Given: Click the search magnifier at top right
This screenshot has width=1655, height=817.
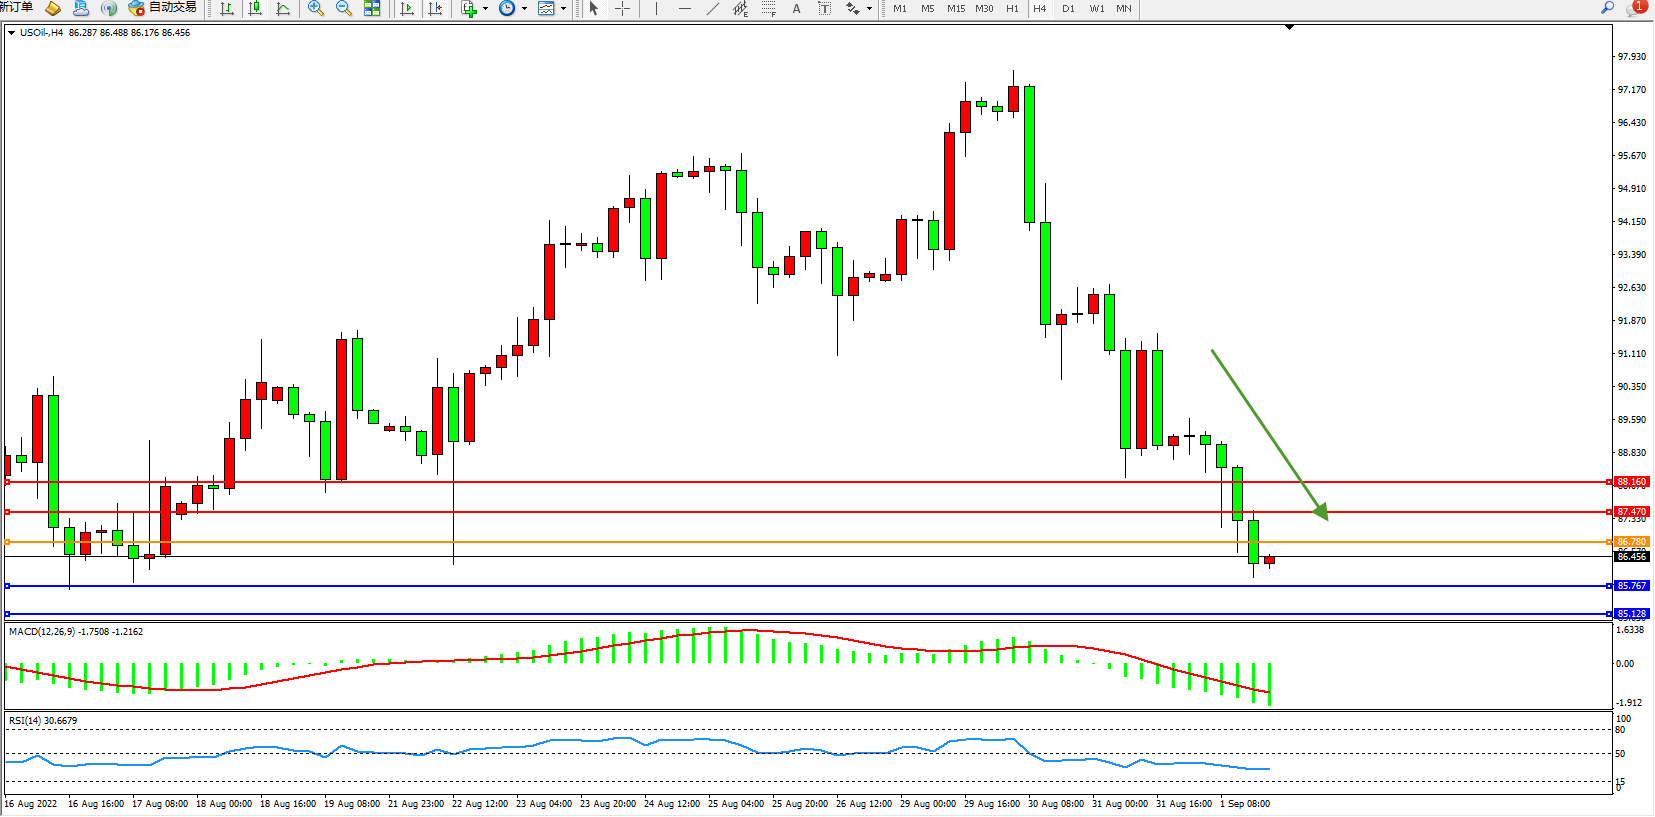Looking at the screenshot, I should [x=1607, y=8].
